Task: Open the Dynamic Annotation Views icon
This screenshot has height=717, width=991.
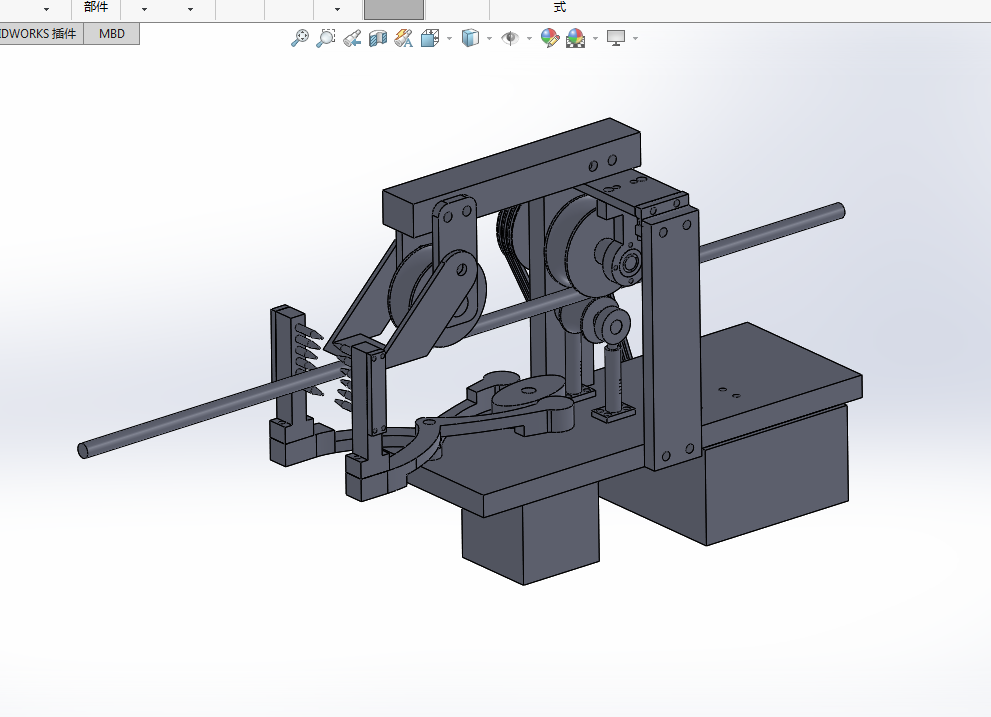Action: click(x=404, y=39)
